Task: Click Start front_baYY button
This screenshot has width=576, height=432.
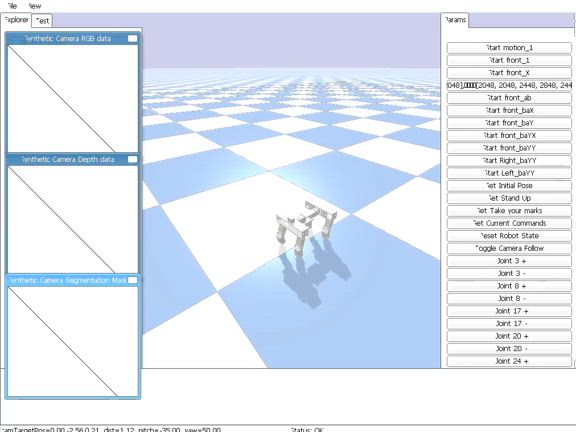Action: [x=509, y=148]
